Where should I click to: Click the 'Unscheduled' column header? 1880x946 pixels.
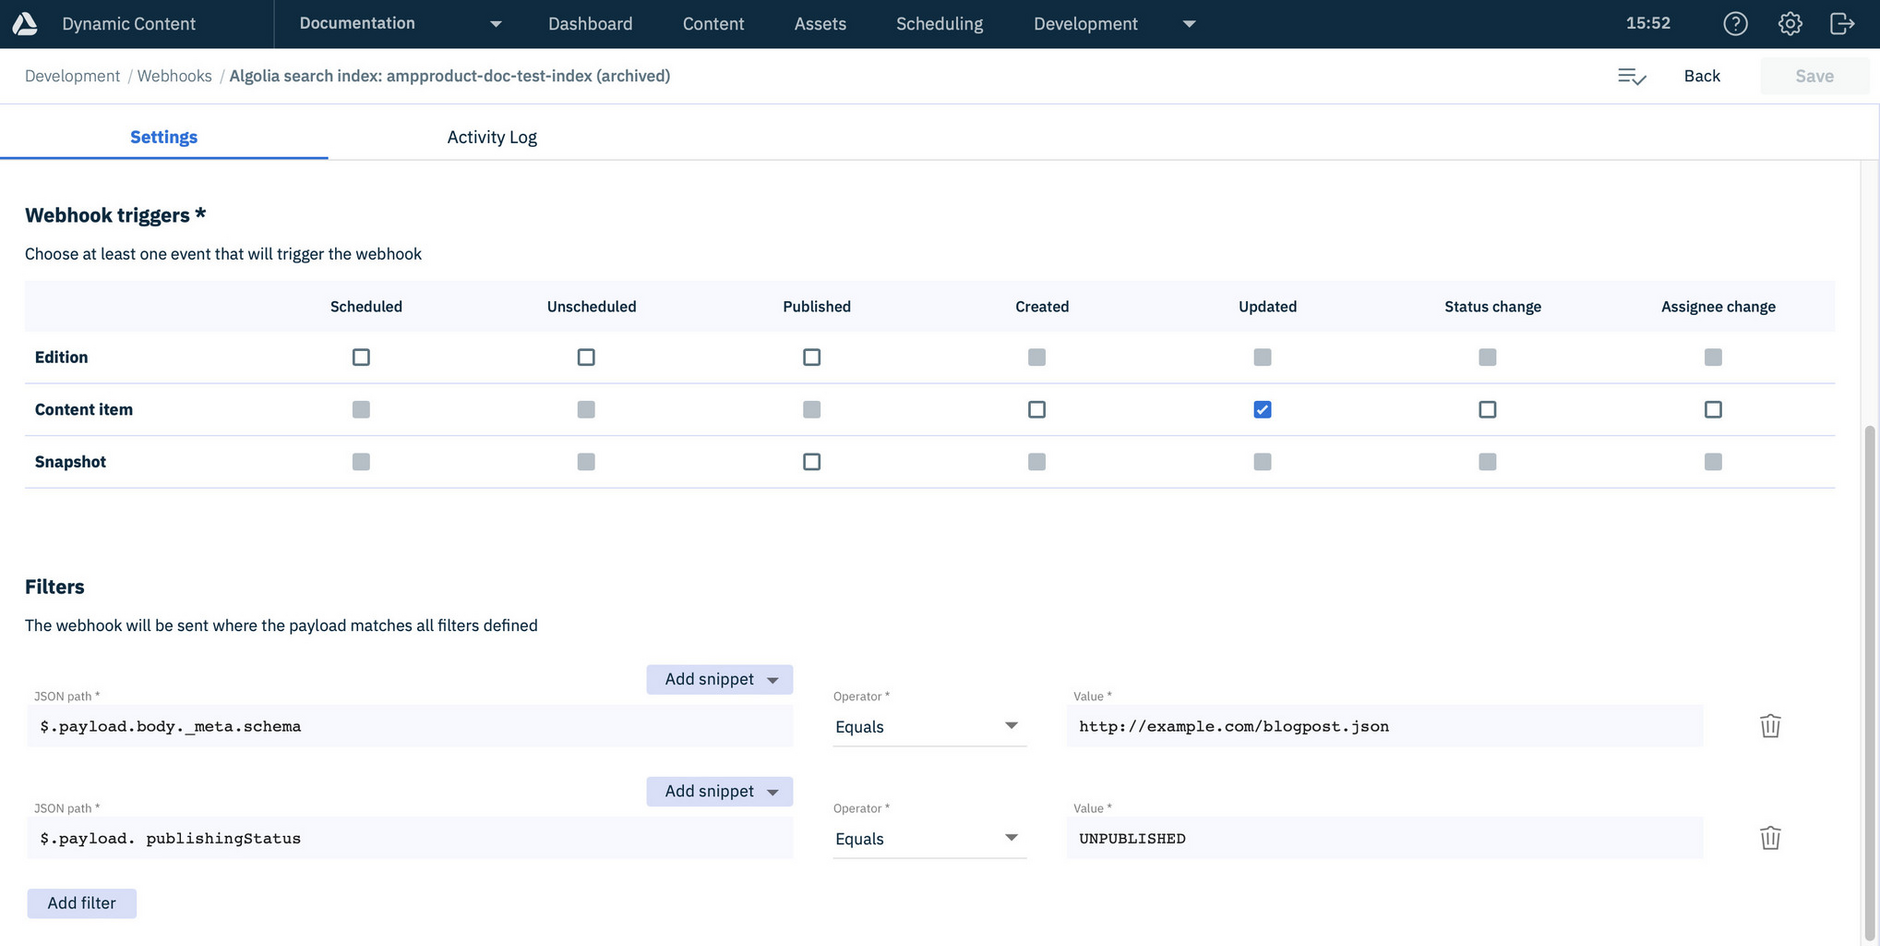[591, 306]
